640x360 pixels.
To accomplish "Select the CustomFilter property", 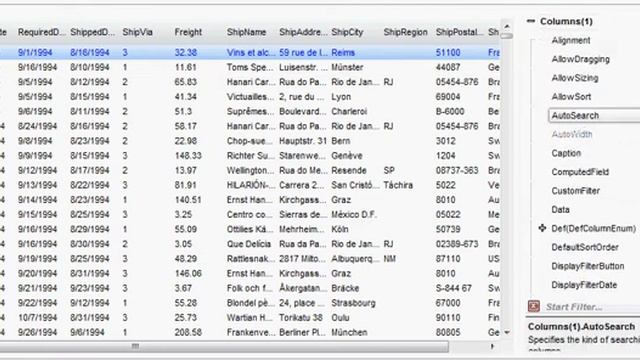I will tap(576, 191).
